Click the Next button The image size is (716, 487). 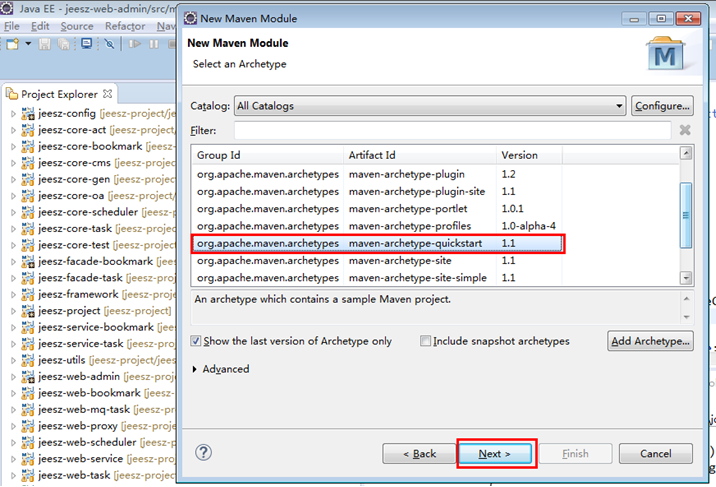[x=495, y=454]
